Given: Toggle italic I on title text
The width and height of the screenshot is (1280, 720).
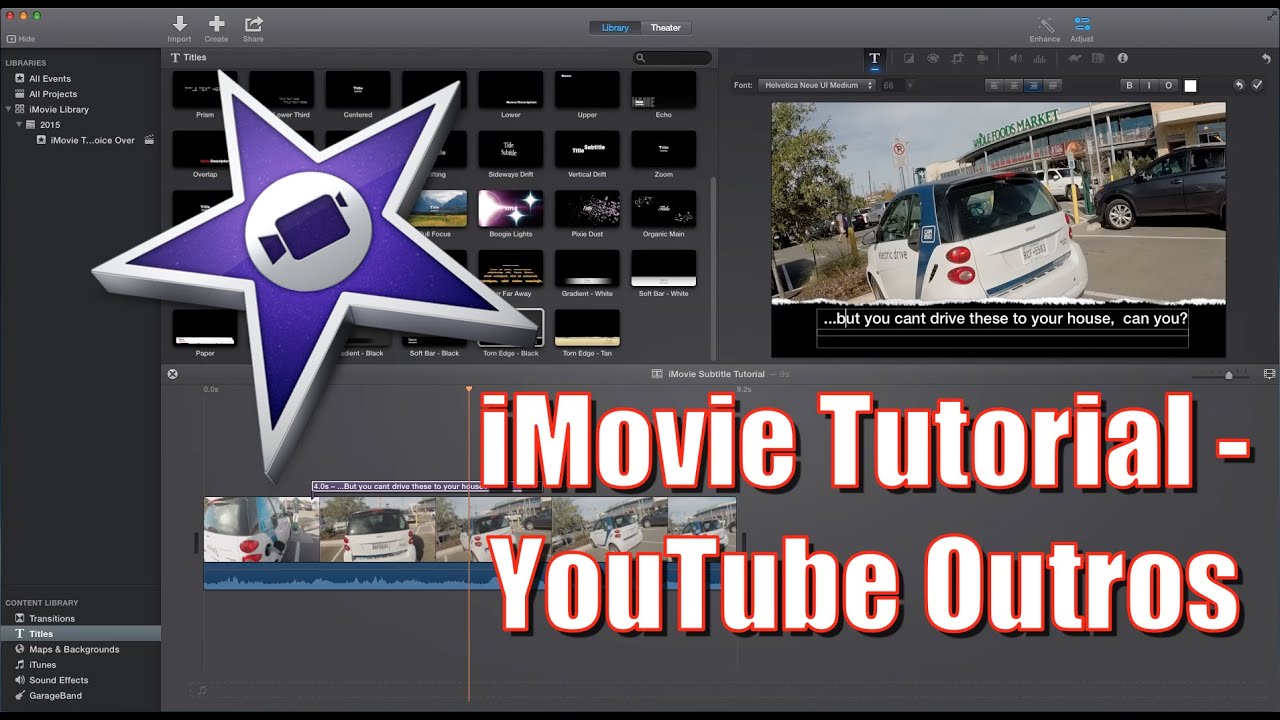Looking at the screenshot, I should pos(1149,86).
